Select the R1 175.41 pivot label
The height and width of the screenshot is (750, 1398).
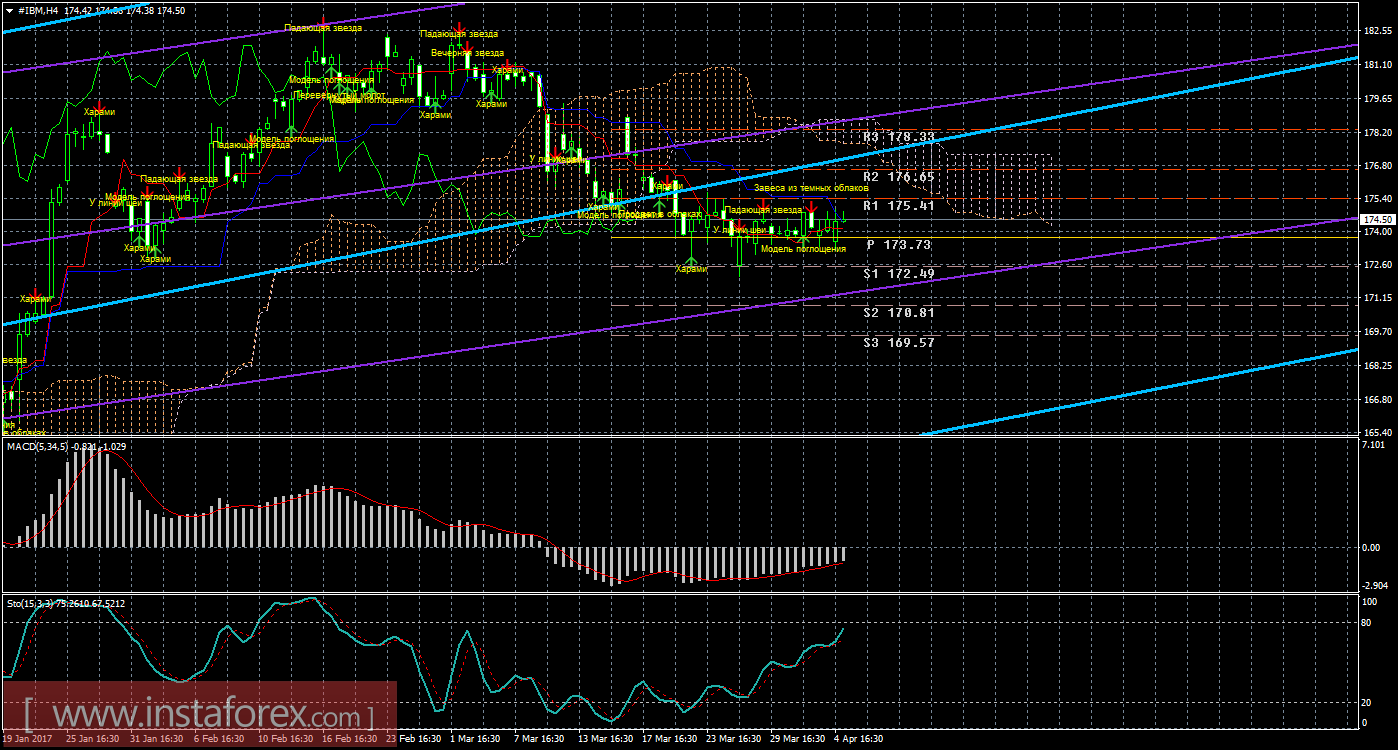coord(899,206)
